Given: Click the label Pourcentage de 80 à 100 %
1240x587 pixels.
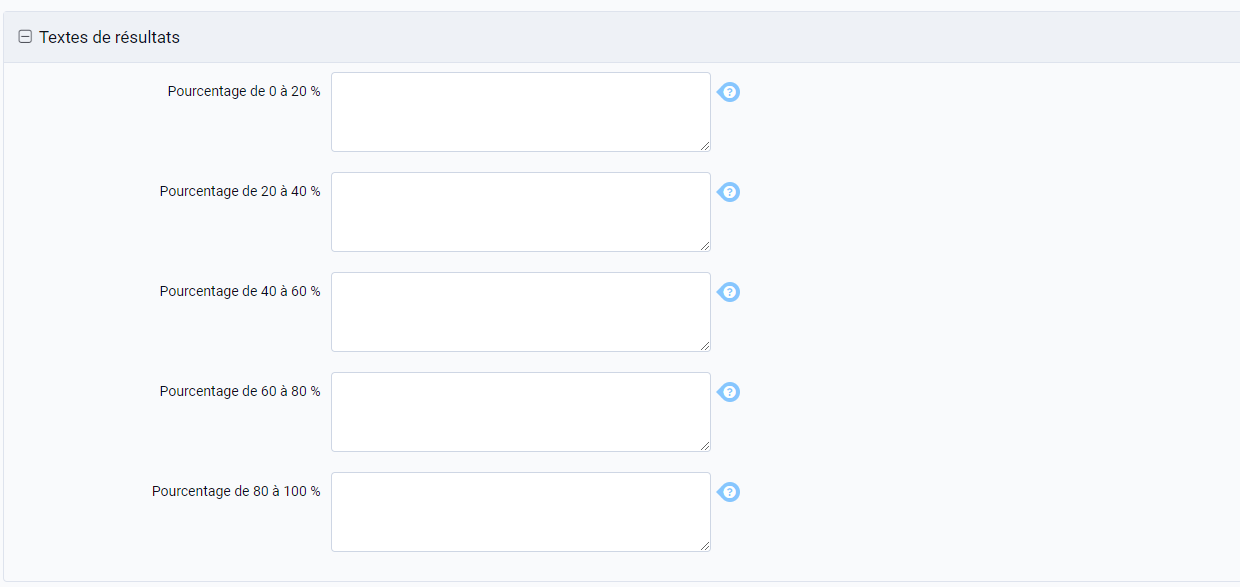Looking at the screenshot, I should [x=236, y=491].
